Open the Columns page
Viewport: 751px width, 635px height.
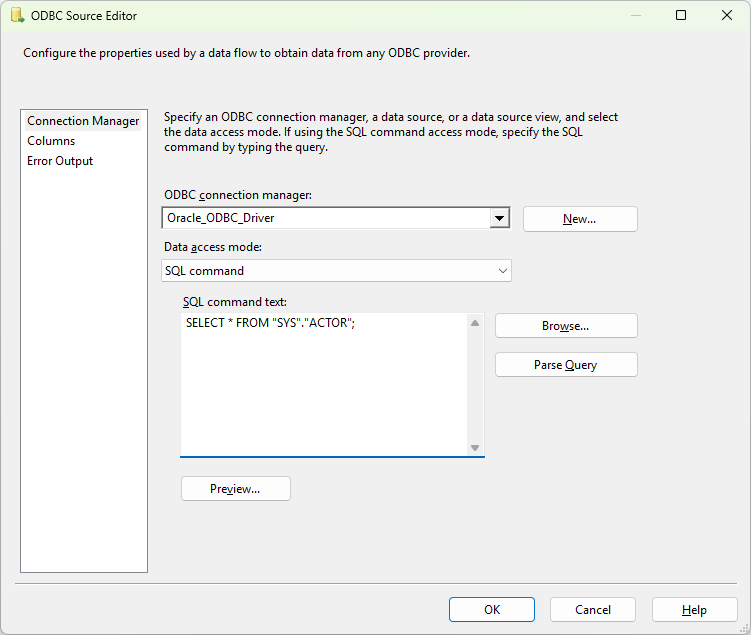[51, 141]
